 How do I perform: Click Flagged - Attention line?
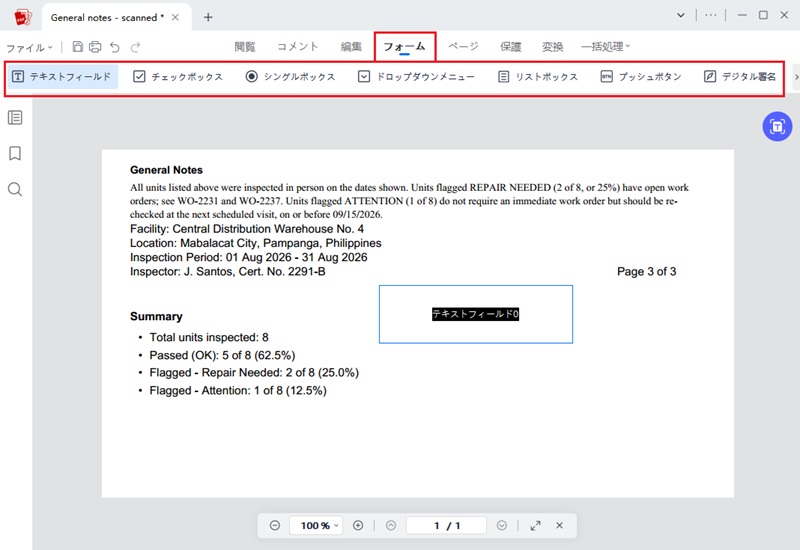[238, 390]
